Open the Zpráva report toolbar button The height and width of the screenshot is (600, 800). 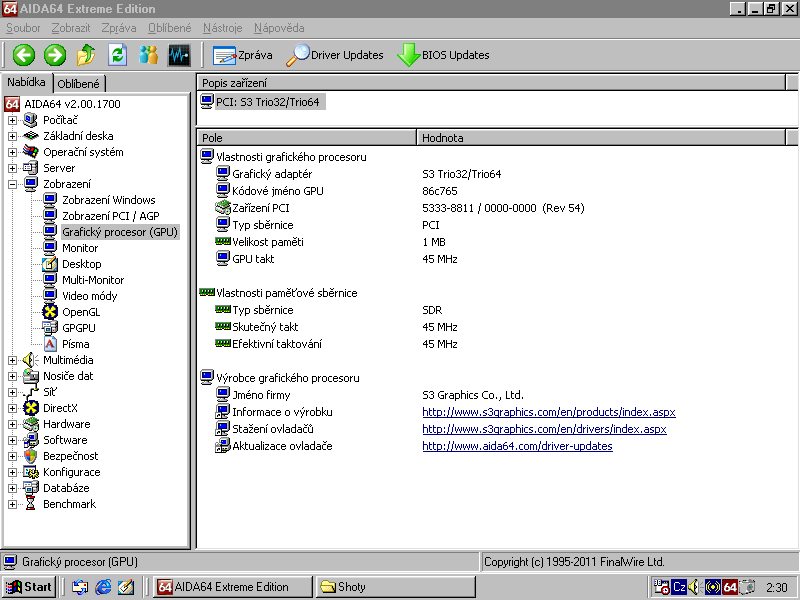pos(242,55)
